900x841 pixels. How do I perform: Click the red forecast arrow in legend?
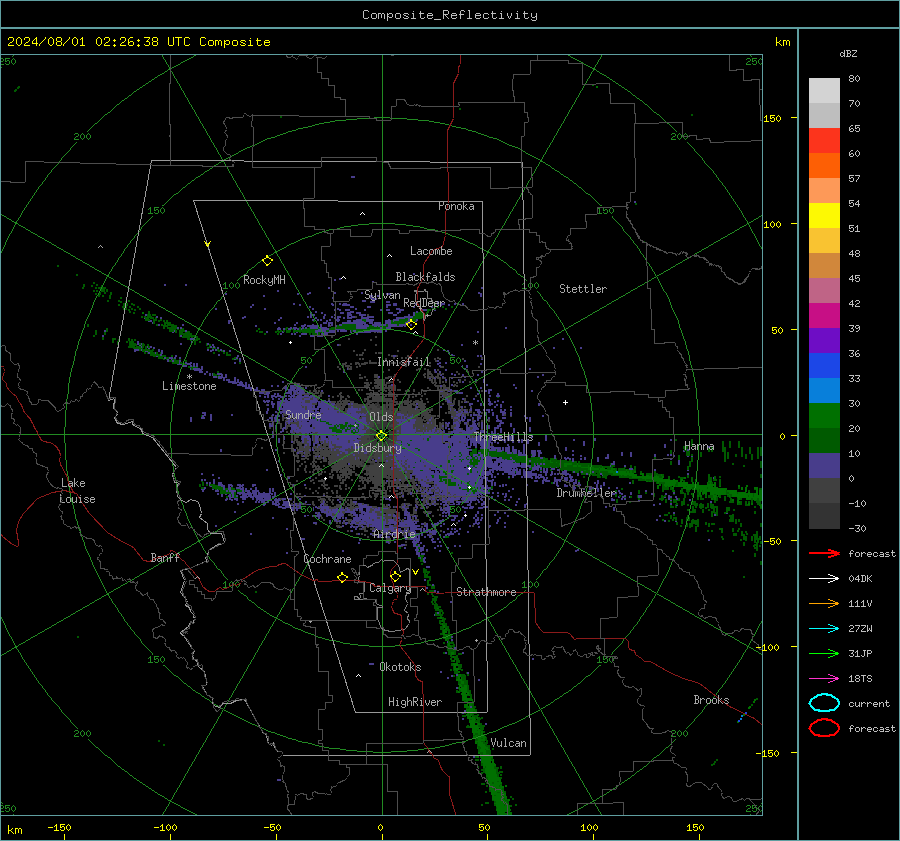pyautogui.click(x=824, y=553)
